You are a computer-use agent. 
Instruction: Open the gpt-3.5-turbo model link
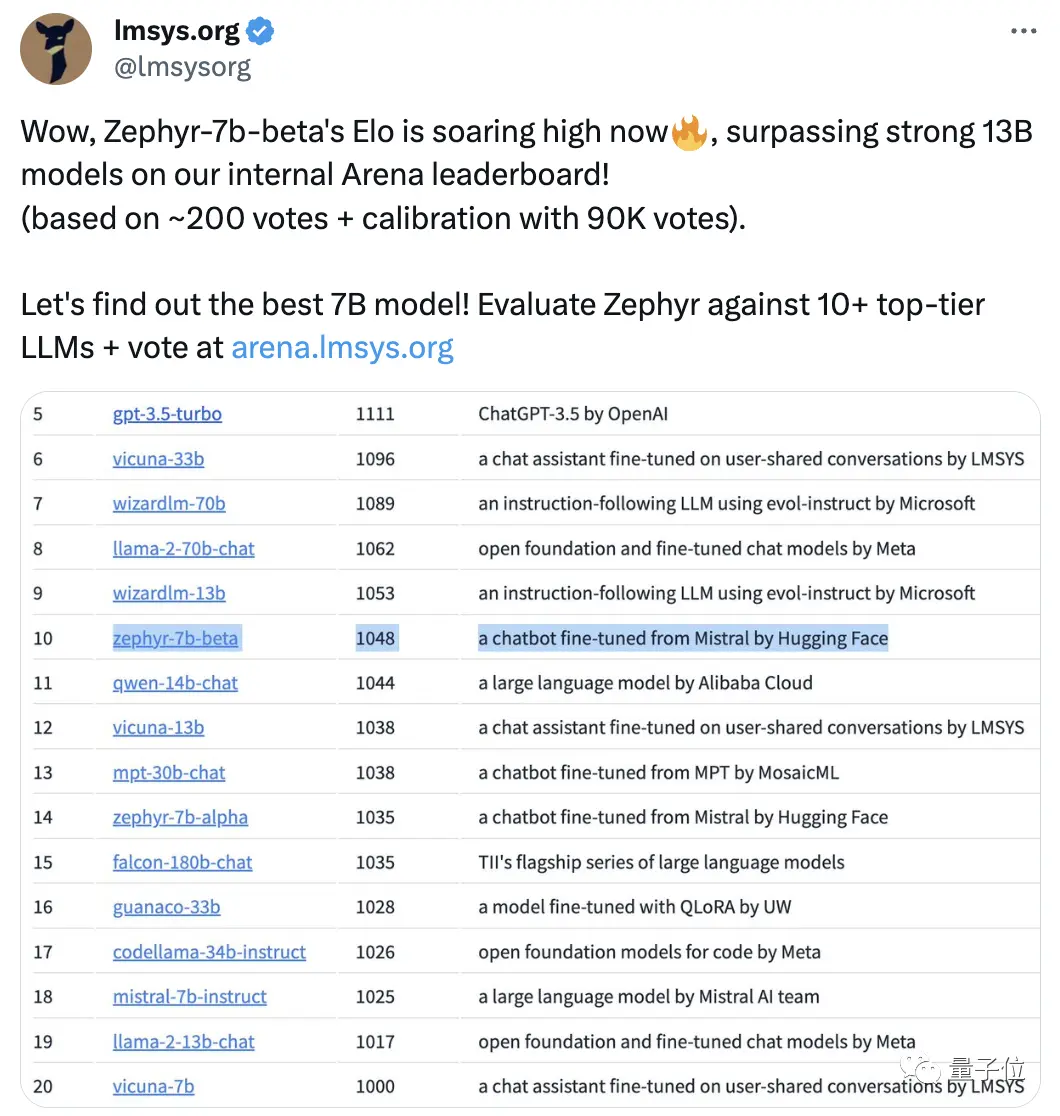[x=167, y=414]
